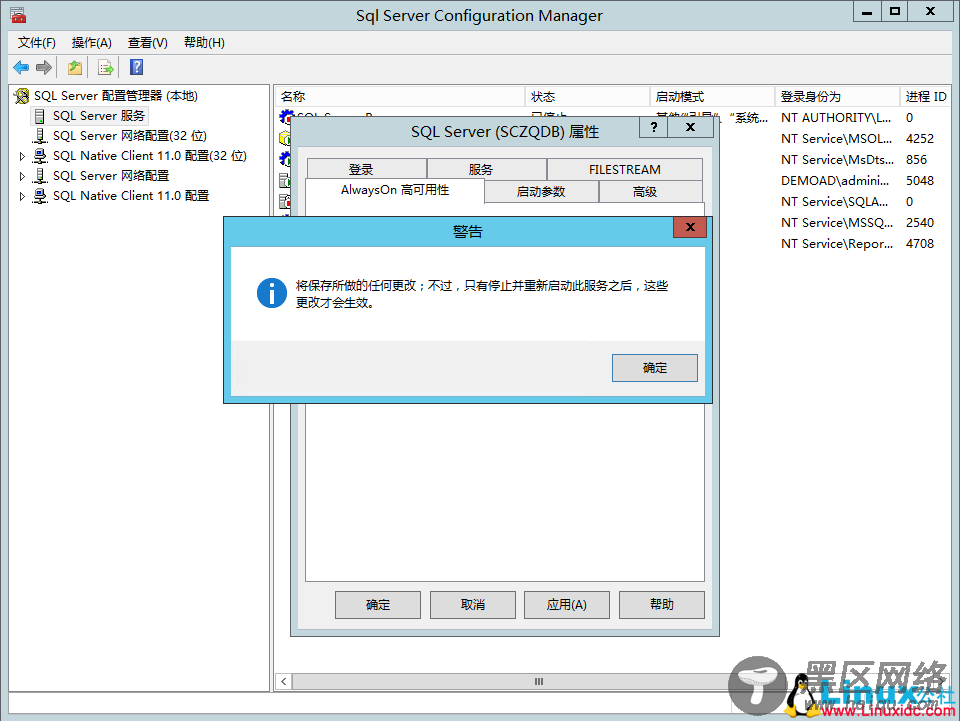Open the 文件(F) menu
The width and height of the screenshot is (960, 721).
[37, 43]
